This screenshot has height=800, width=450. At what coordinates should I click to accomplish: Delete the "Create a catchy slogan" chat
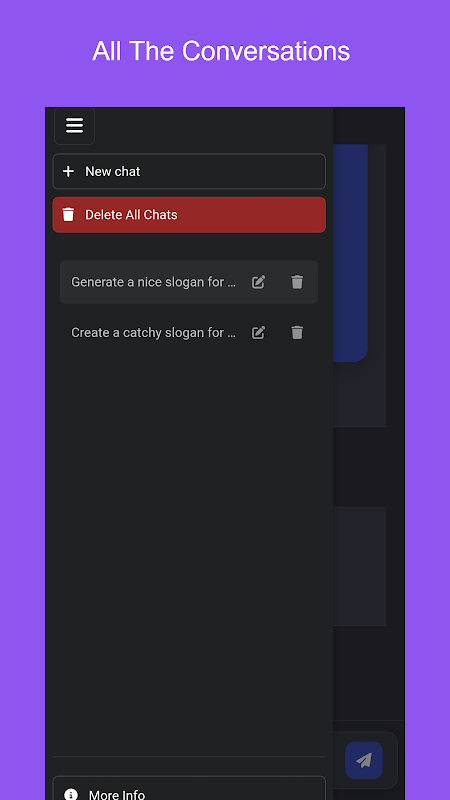(297, 333)
